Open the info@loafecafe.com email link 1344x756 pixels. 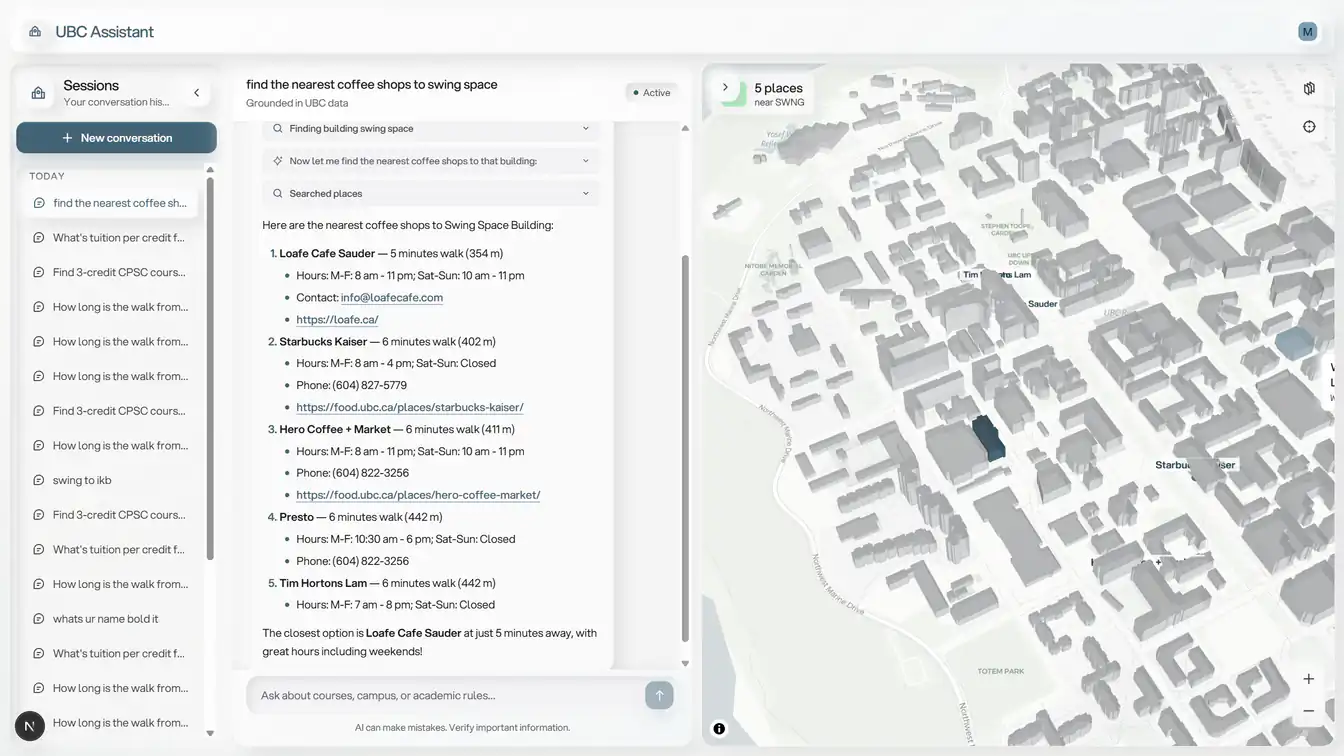point(392,298)
